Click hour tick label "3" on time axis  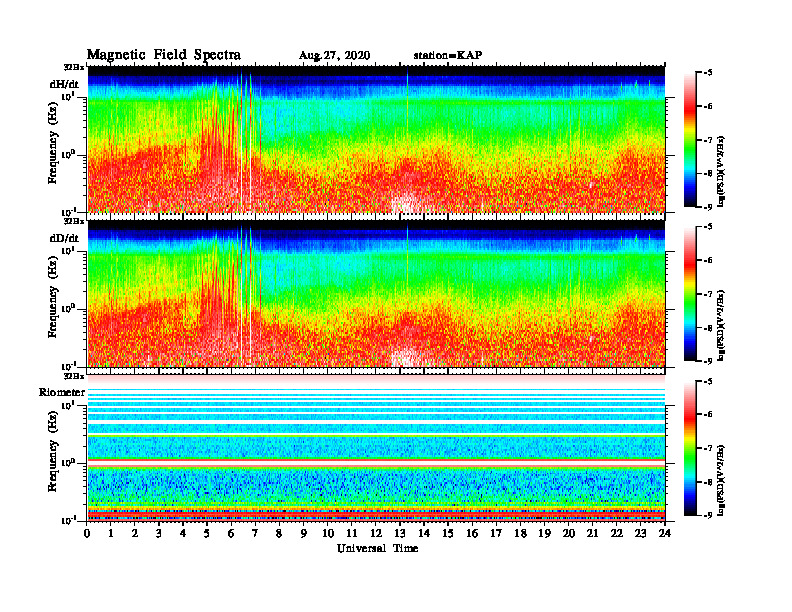pos(159,533)
